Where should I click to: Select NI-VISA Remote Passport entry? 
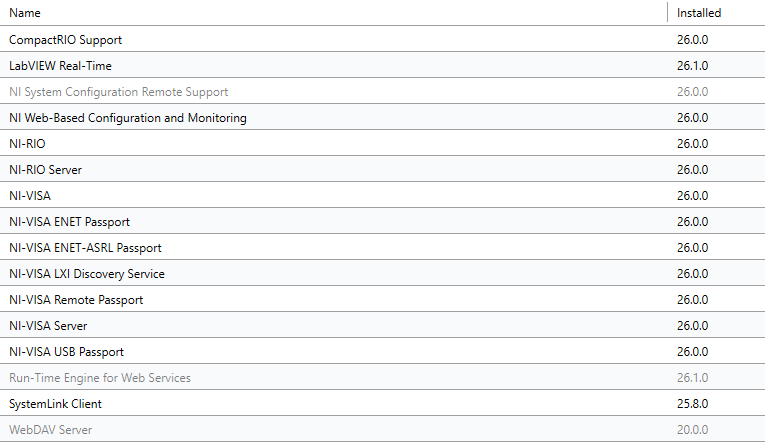[x=76, y=300]
